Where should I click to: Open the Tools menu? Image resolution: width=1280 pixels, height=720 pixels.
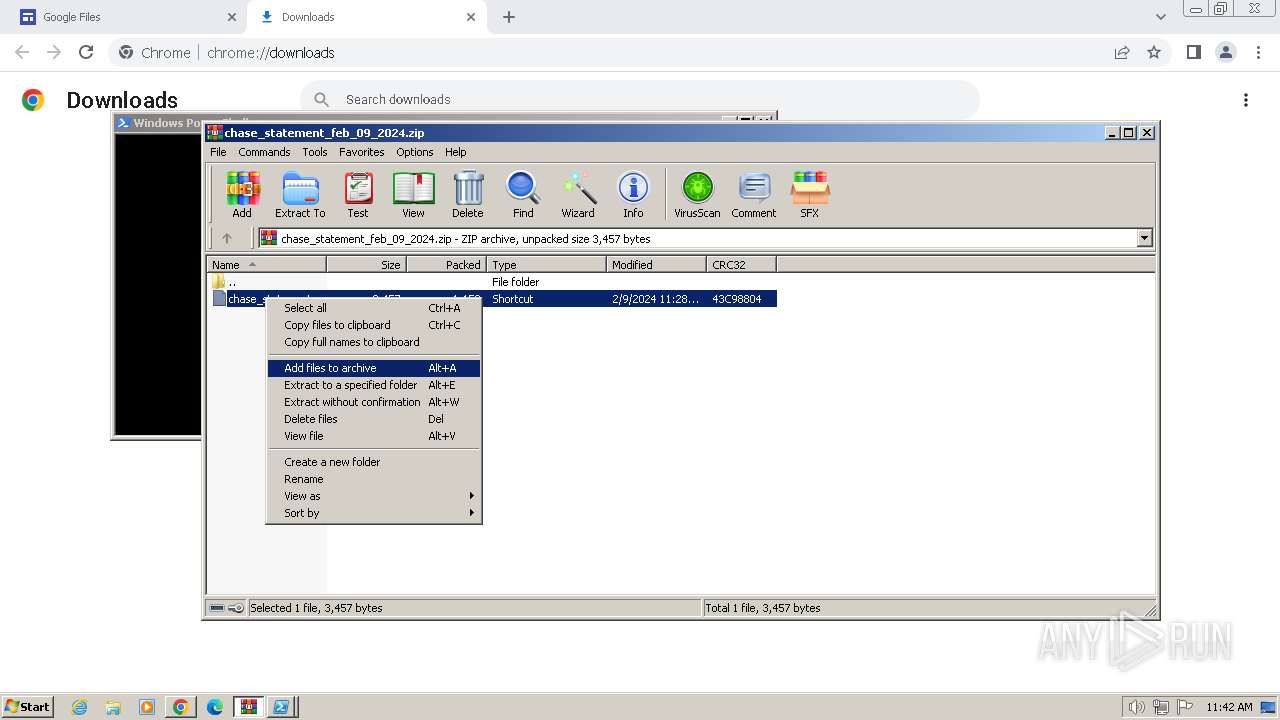pos(315,152)
